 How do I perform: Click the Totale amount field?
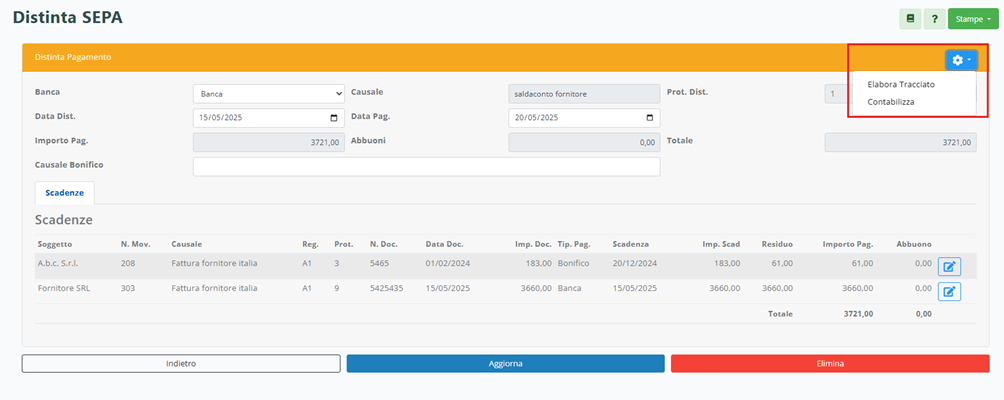click(x=900, y=143)
